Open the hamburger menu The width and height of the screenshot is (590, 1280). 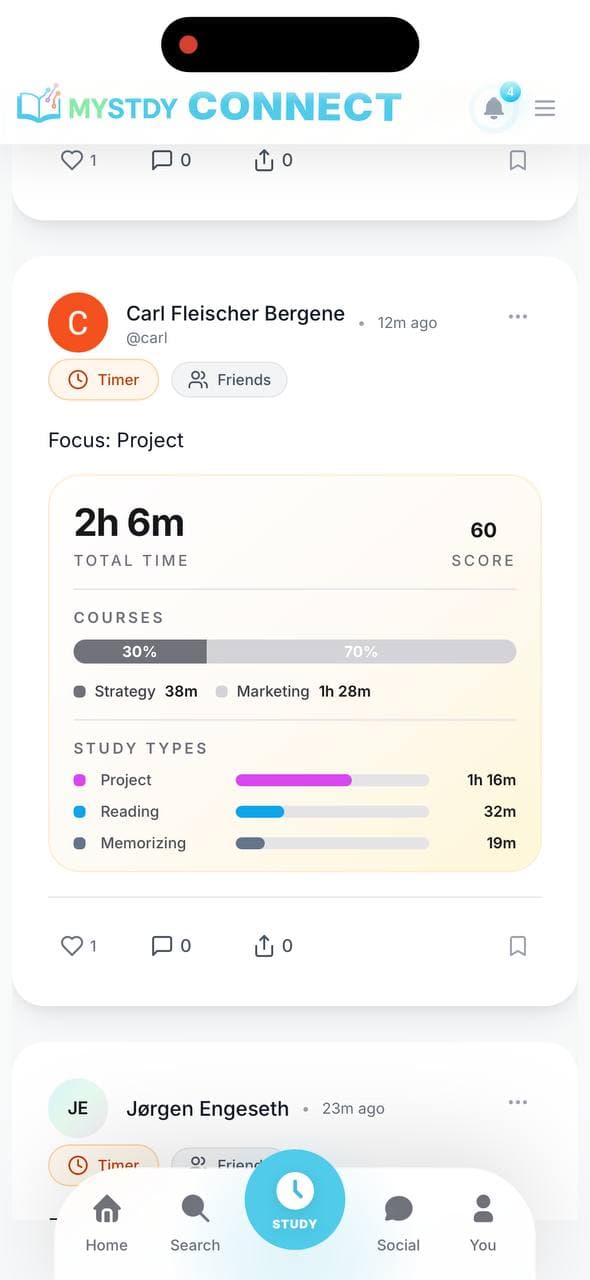(x=545, y=108)
